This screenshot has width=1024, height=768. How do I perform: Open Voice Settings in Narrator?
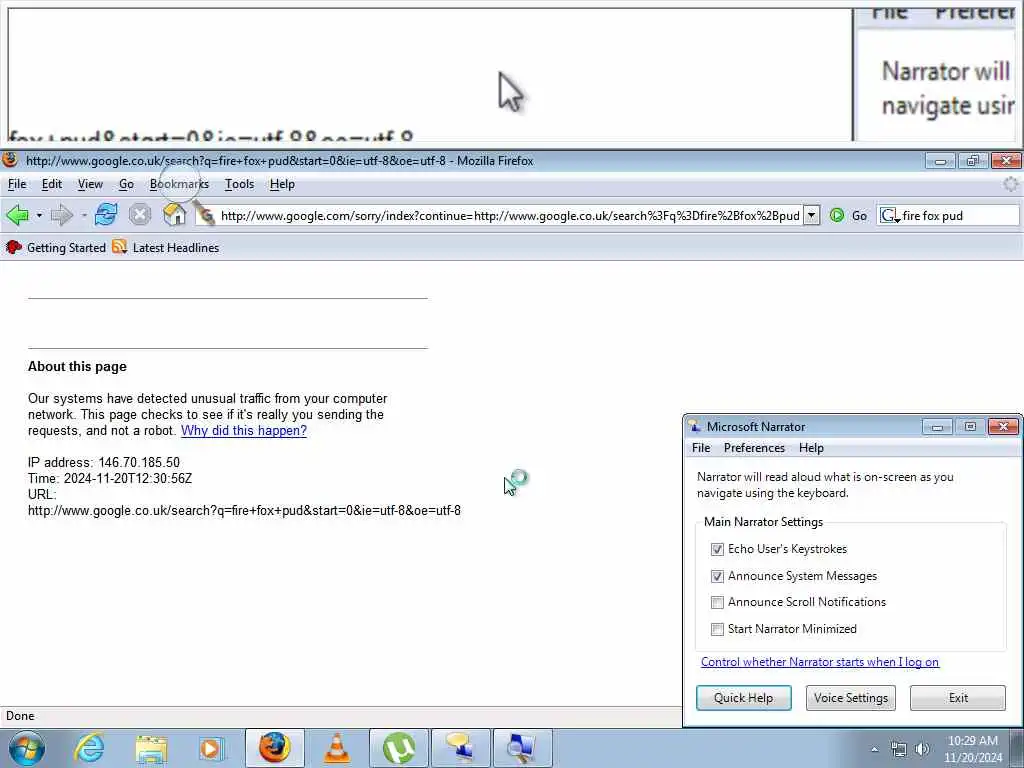[850, 697]
